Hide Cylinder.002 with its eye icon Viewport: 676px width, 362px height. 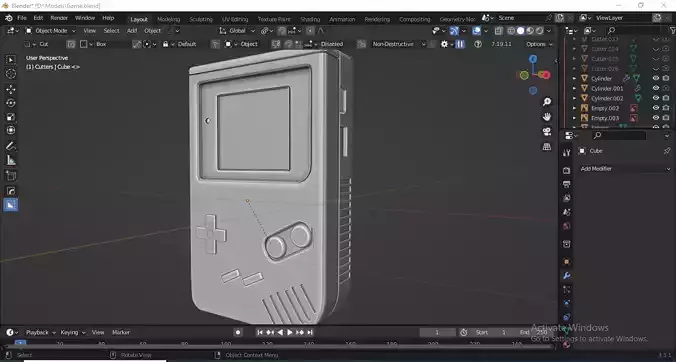coord(656,98)
